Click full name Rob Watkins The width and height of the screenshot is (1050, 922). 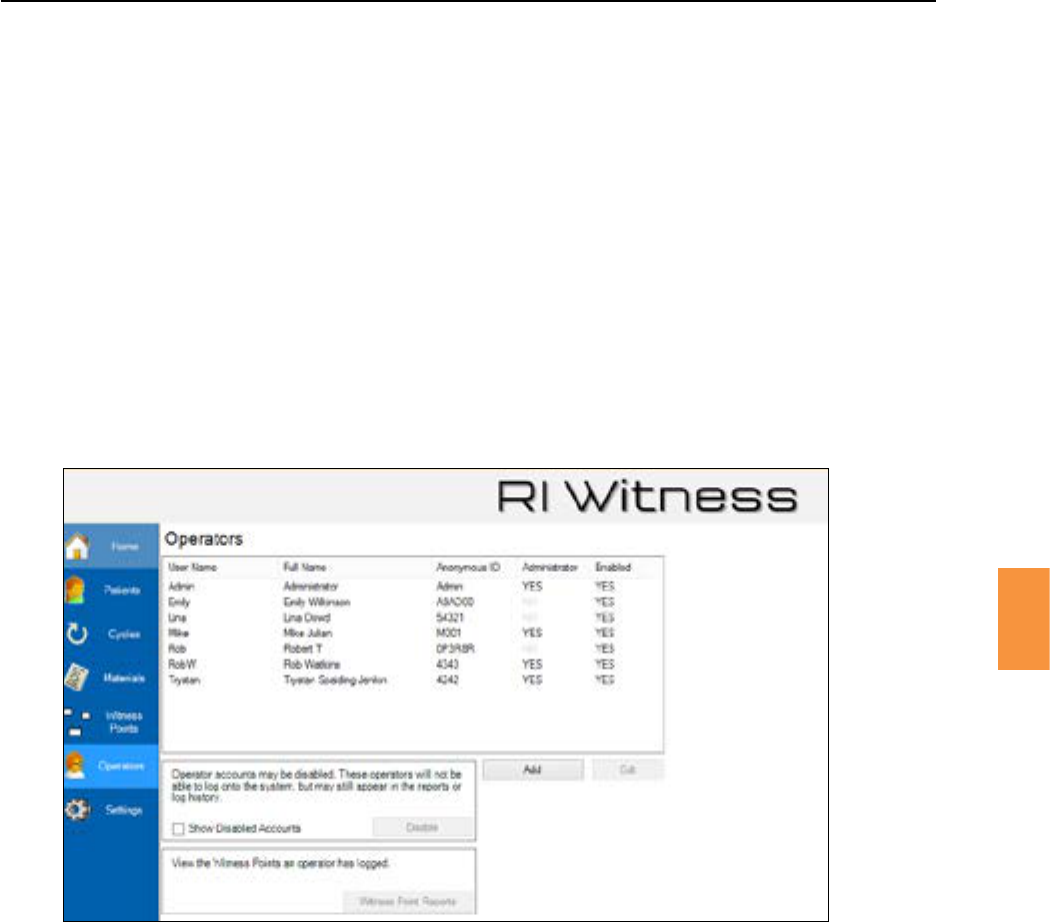[x=312, y=665]
